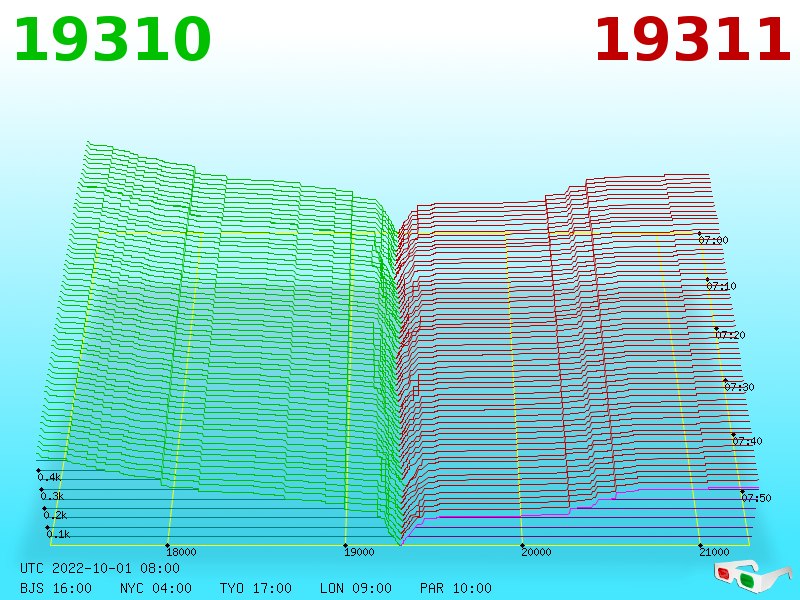Image resolution: width=800 pixels, height=600 pixels.
Task: Click the LON 09:00 time
Action: (x=356, y=588)
